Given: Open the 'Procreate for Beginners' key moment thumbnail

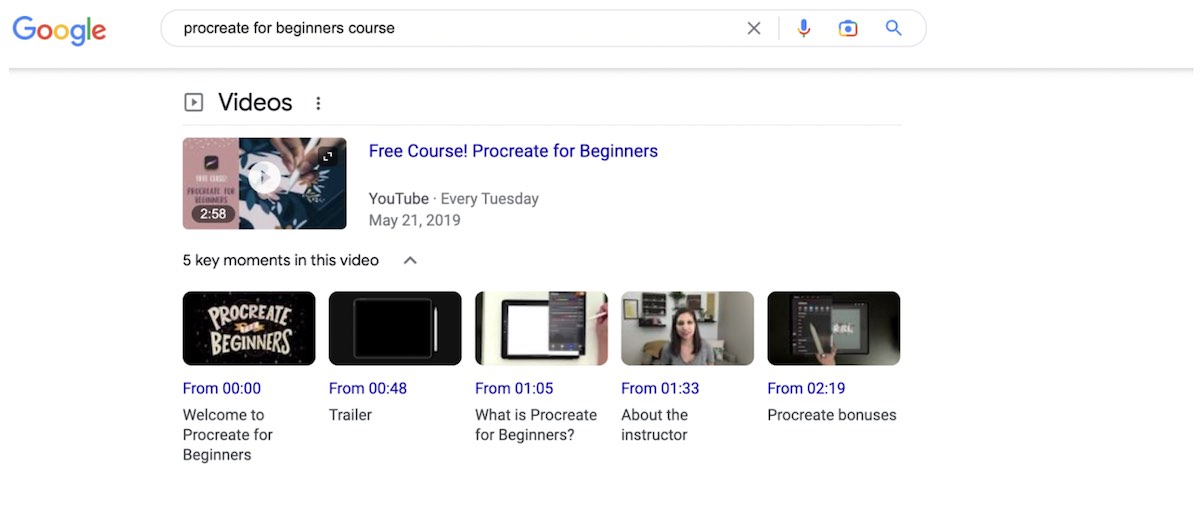Looking at the screenshot, I should coord(249,328).
